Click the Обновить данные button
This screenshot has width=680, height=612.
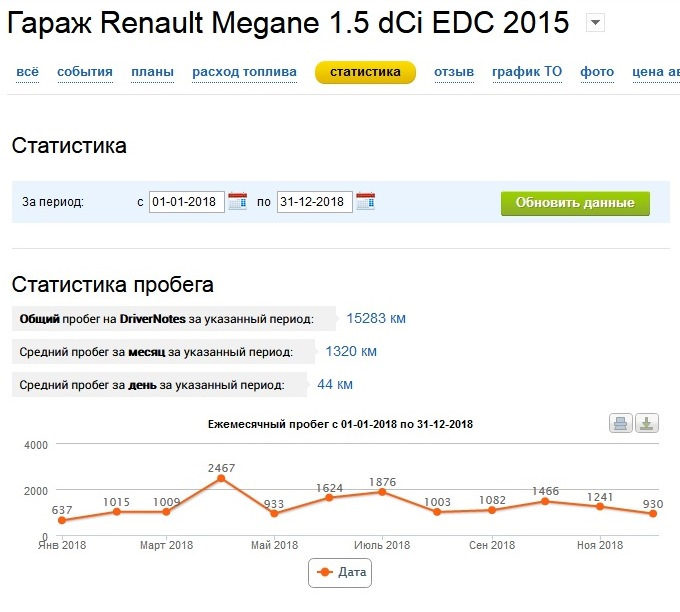(x=575, y=203)
